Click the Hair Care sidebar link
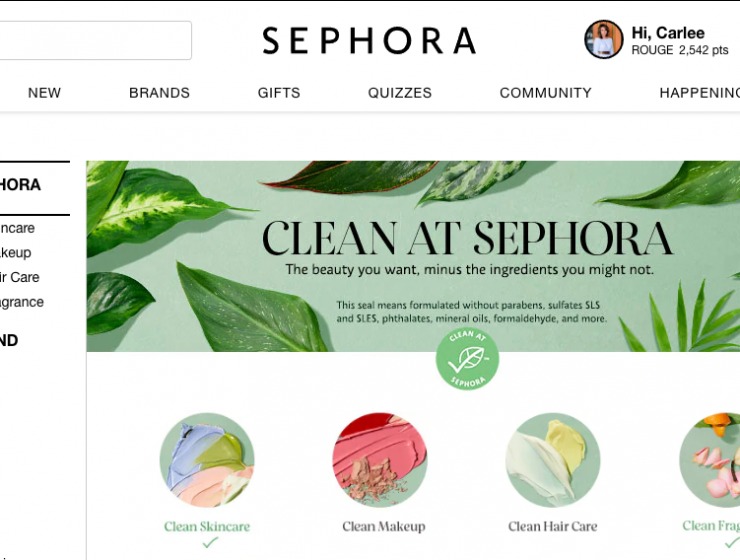This screenshot has width=740, height=560. tap(19, 277)
